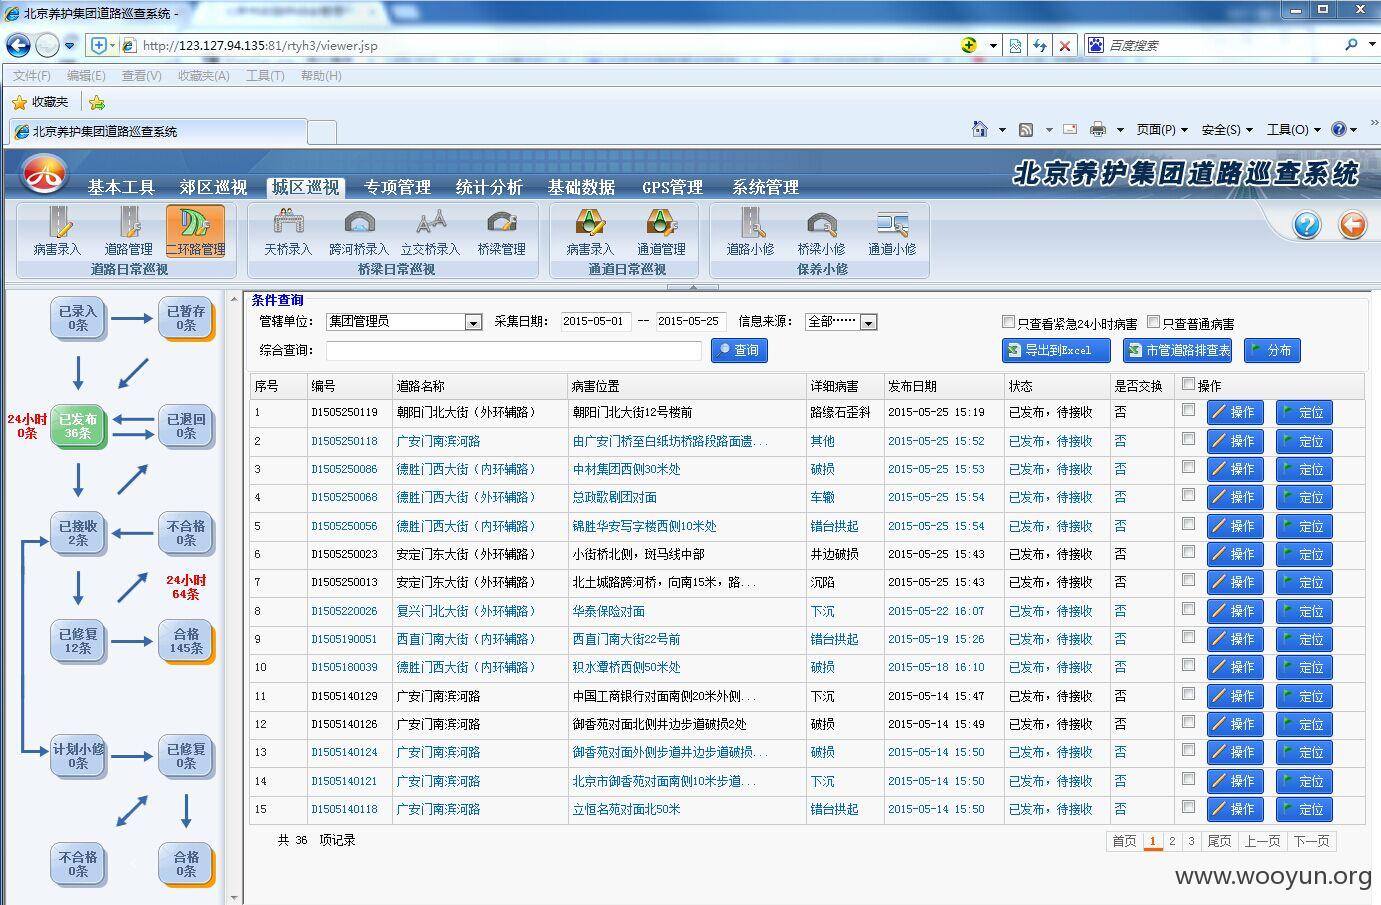This screenshot has width=1381, height=905.
Task: Expand the home button dropdown arrow
Action: pos(1002,129)
